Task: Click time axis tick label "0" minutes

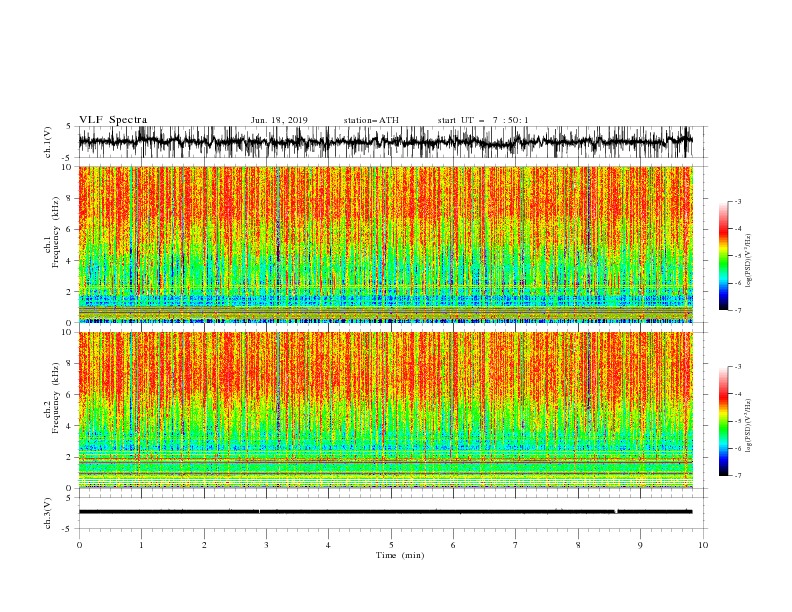Action: tap(79, 545)
